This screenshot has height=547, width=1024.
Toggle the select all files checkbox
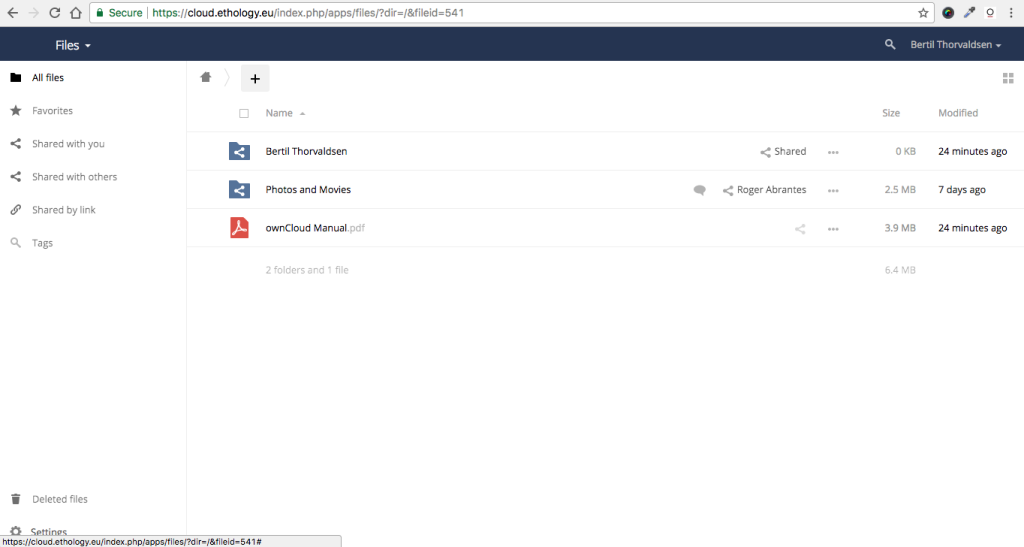244,114
